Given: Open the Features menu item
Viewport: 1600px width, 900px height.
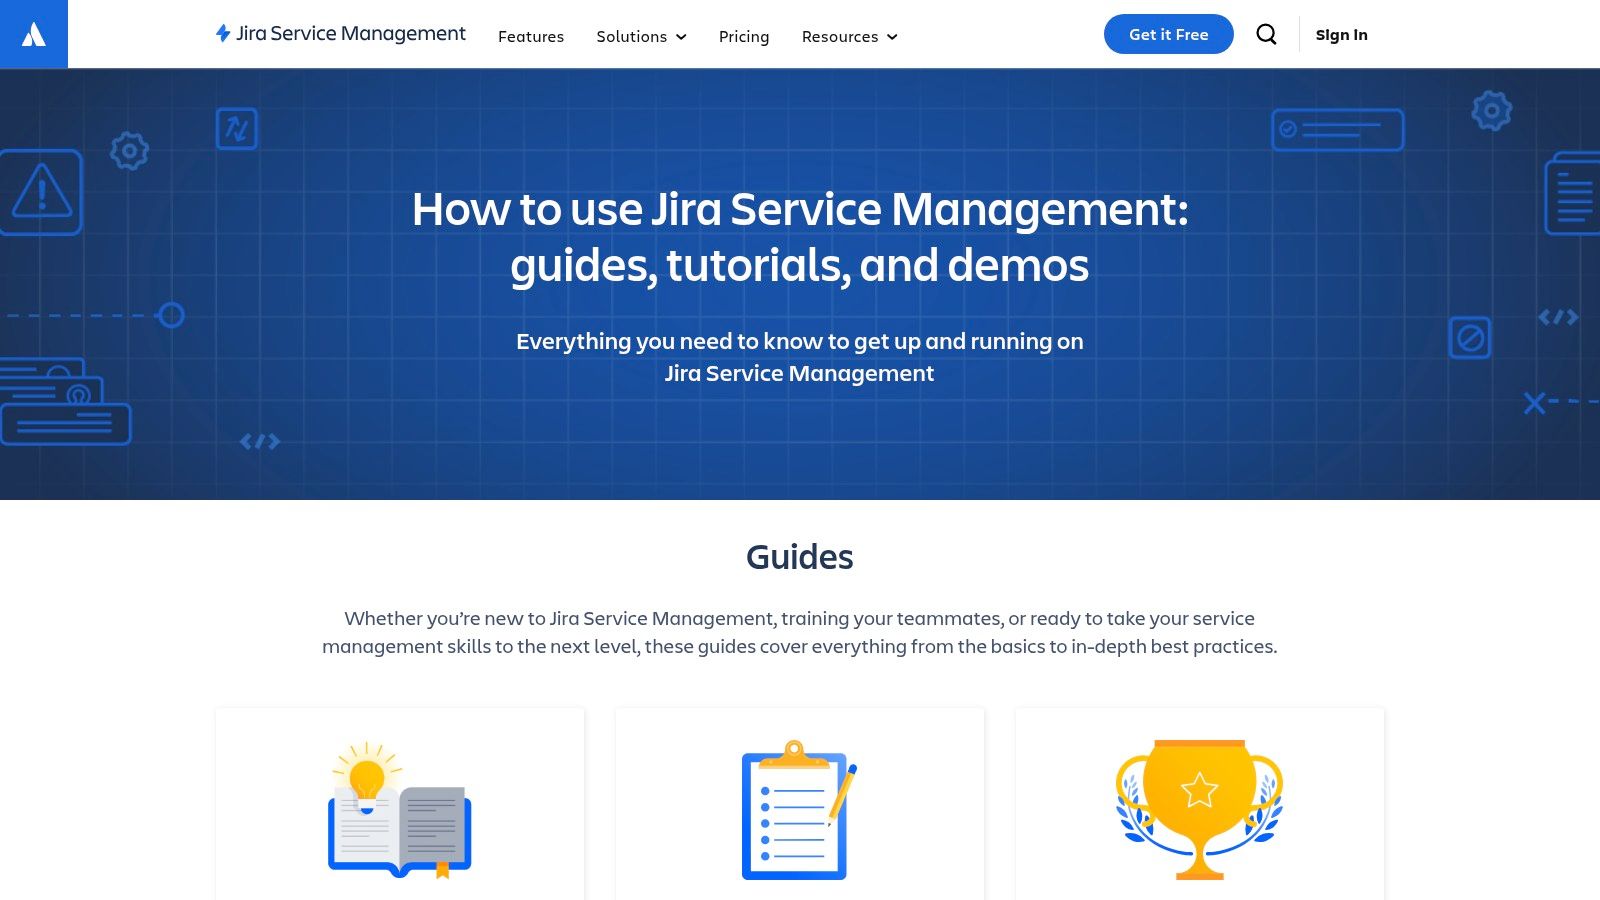Looking at the screenshot, I should [531, 36].
